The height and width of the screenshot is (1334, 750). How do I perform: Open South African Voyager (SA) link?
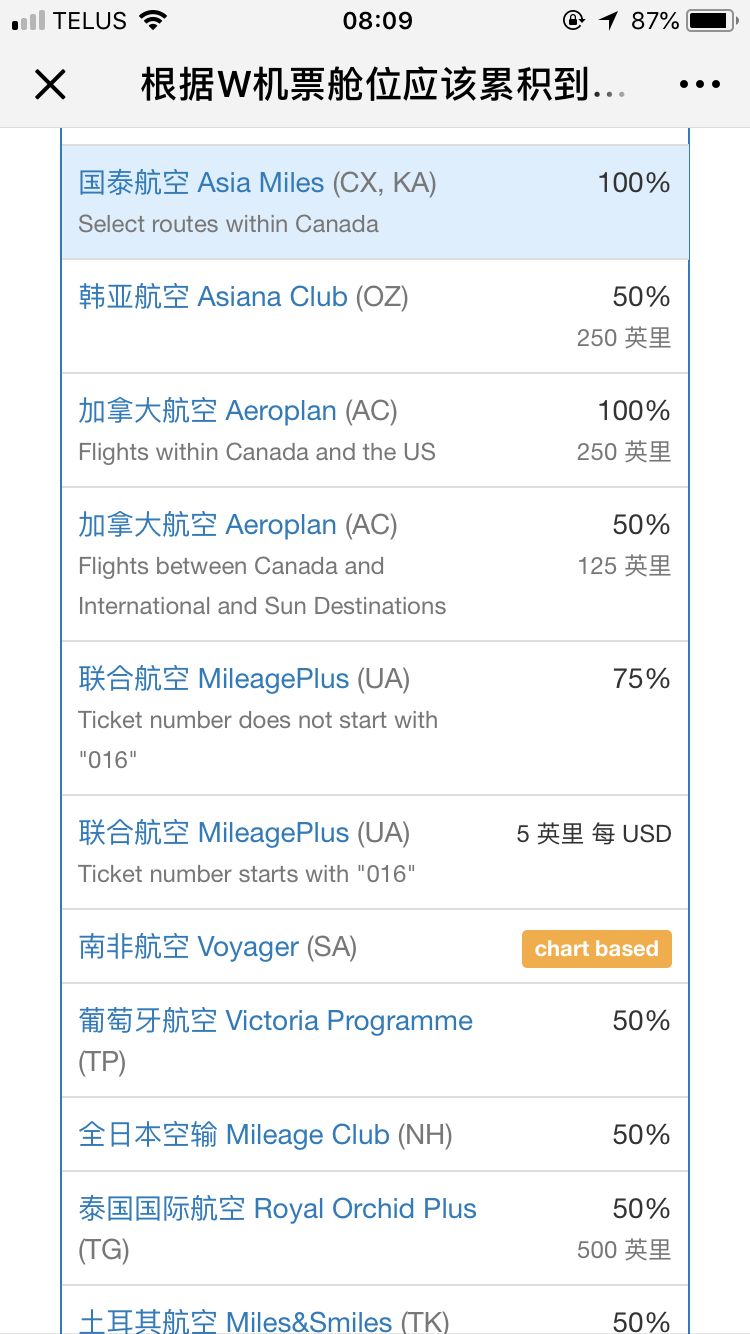coord(217,947)
